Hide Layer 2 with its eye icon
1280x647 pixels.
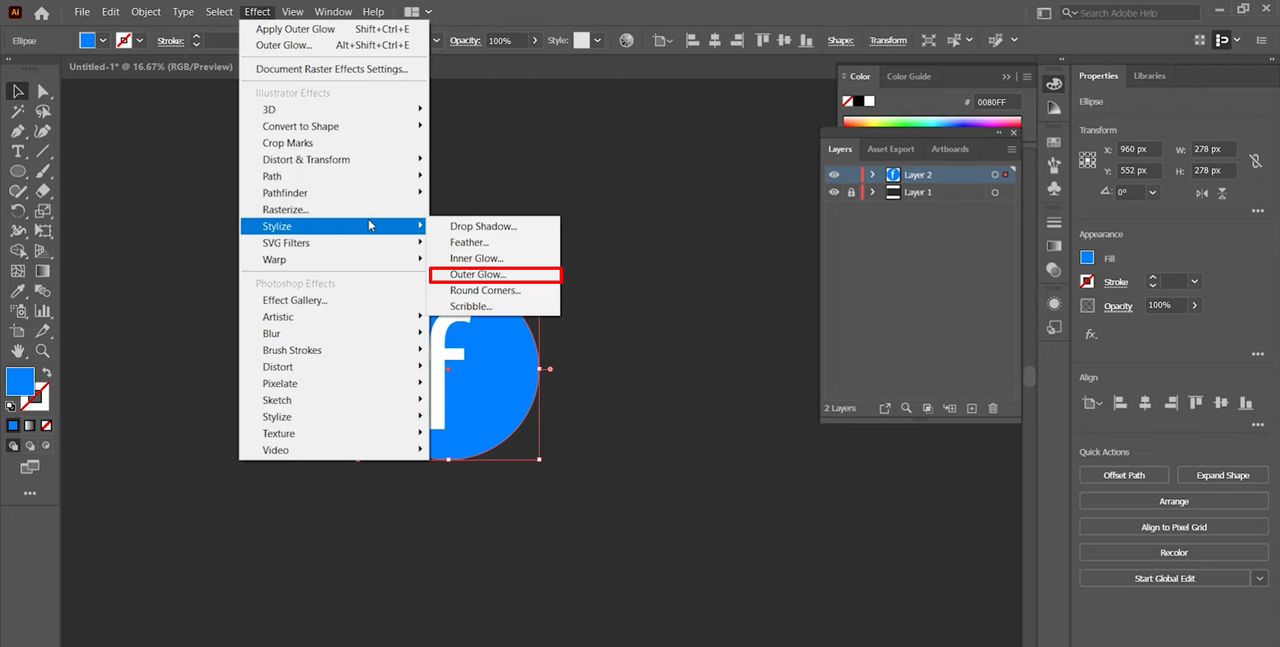tap(834, 175)
